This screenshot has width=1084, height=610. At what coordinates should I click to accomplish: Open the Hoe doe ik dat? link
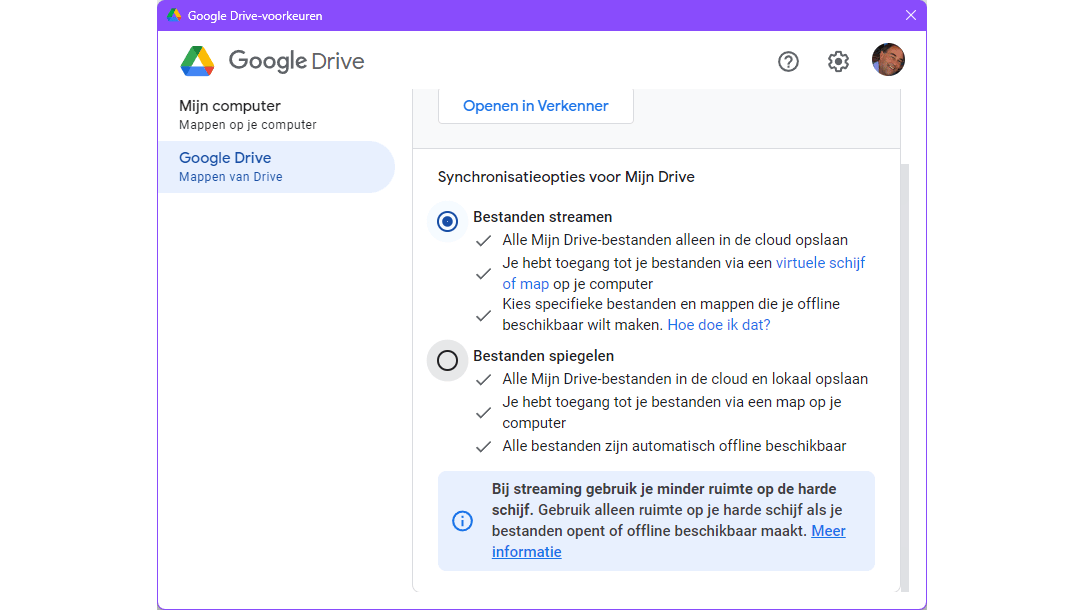718,325
